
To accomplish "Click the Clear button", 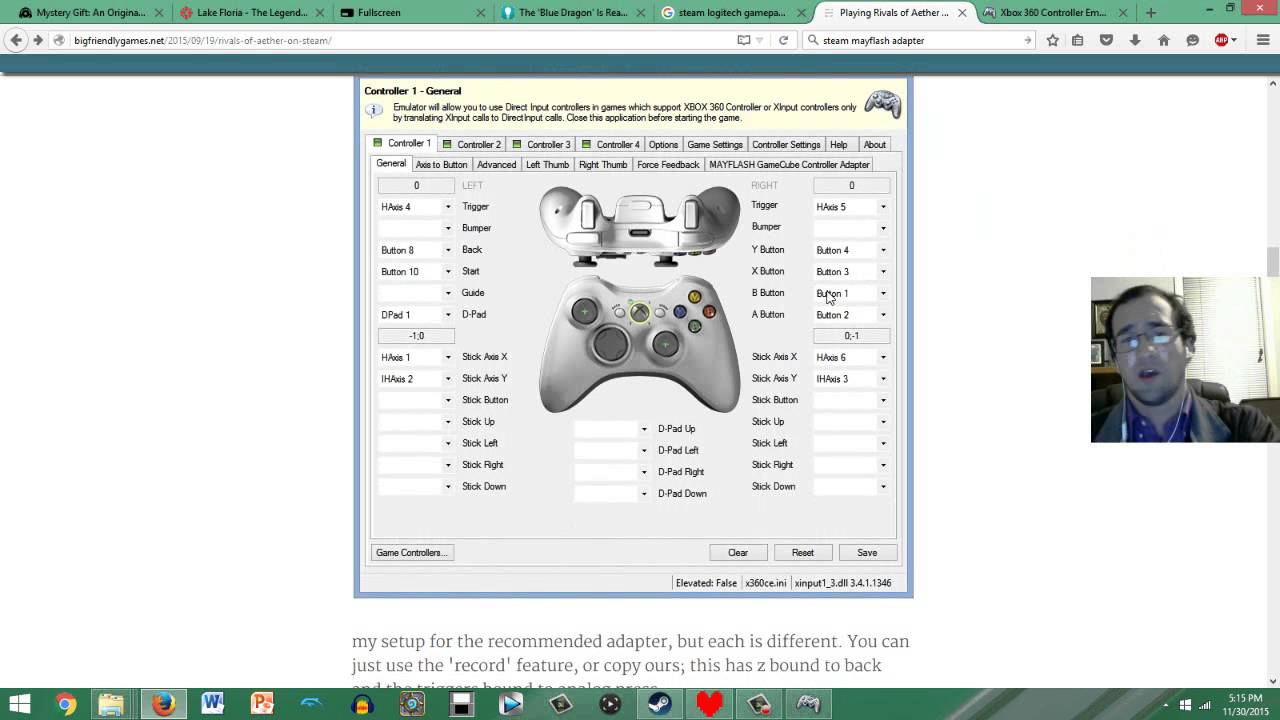I will click(x=738, y=552).
